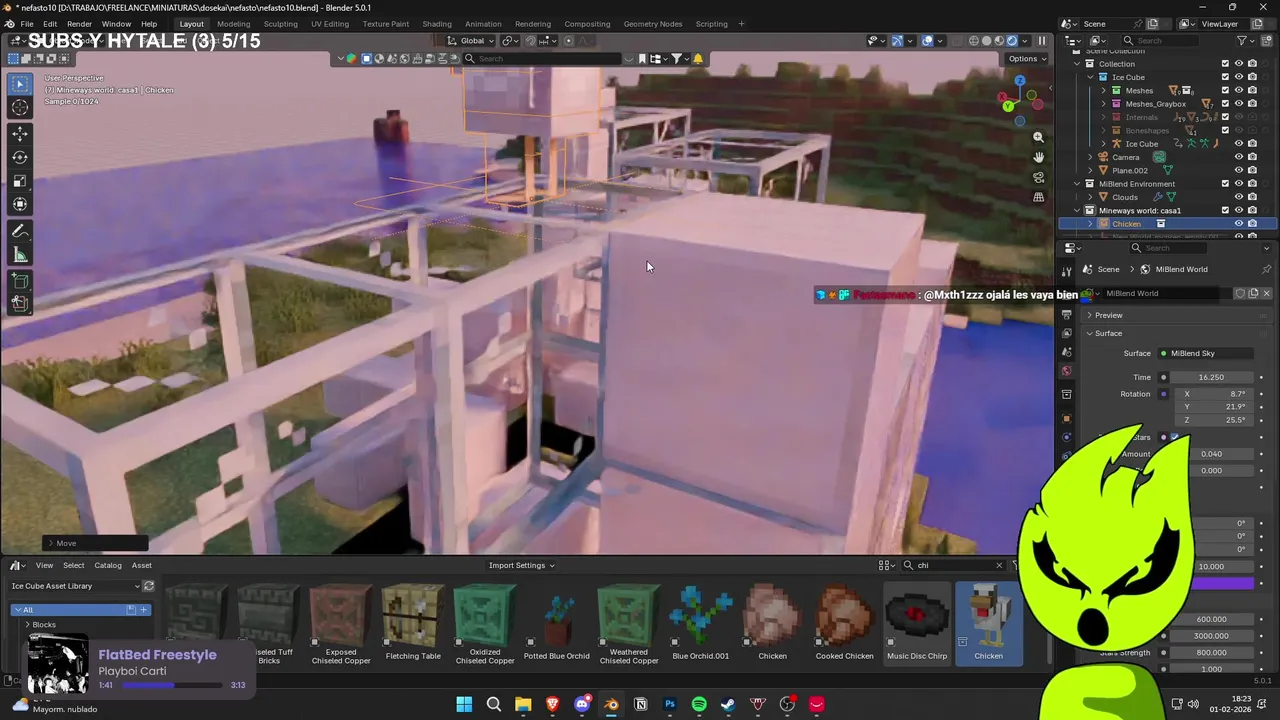Select the Move tool in viewport toolbar

pyautogui.click(x=20, y=133)
